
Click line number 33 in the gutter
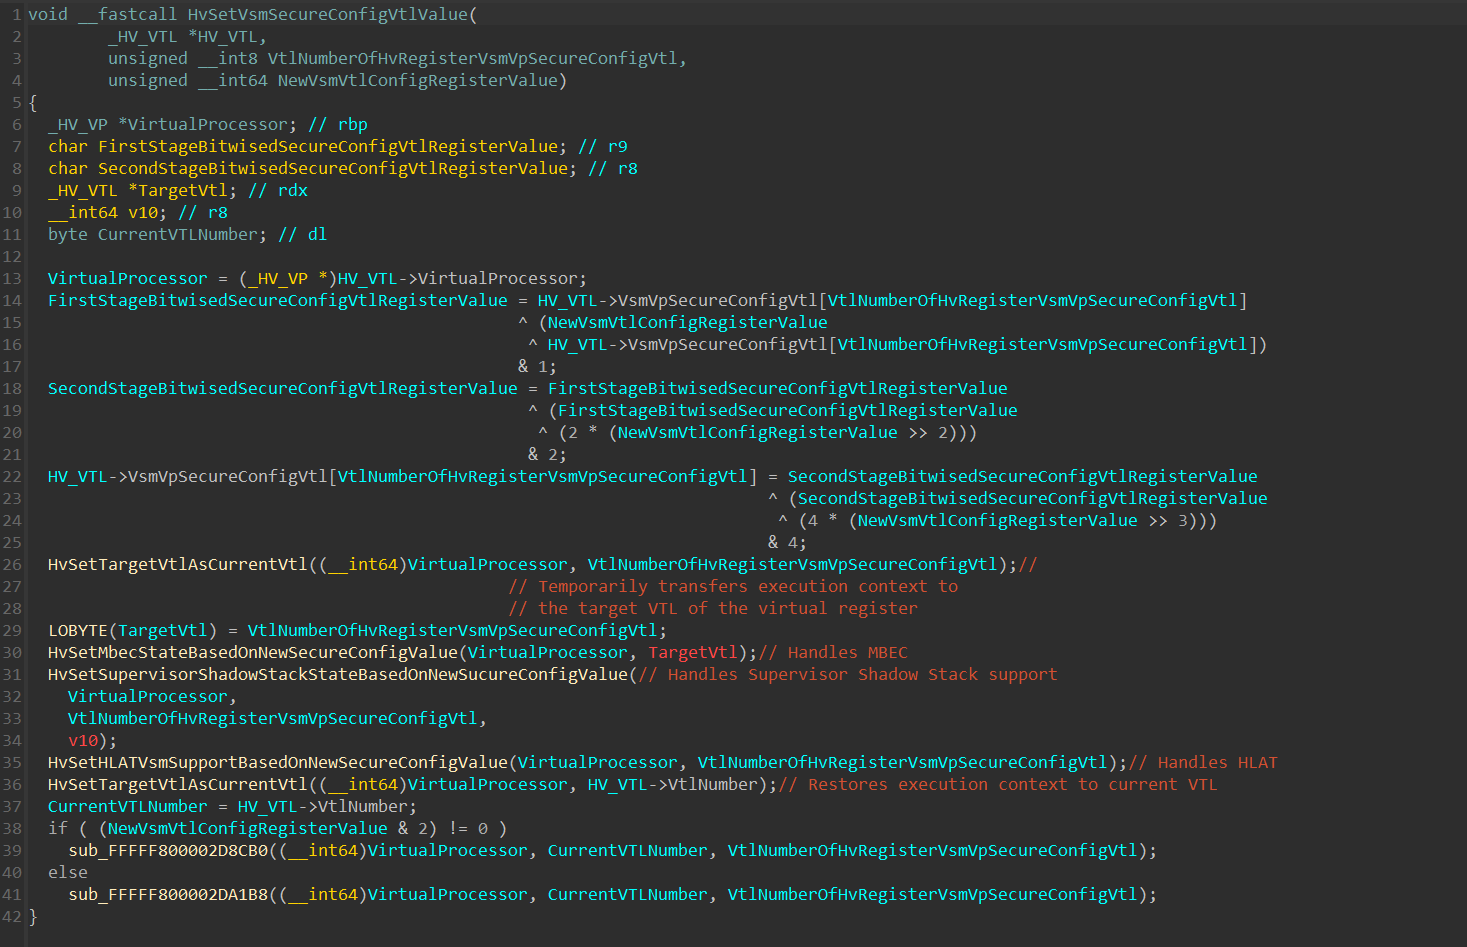(x=12, y=718)
